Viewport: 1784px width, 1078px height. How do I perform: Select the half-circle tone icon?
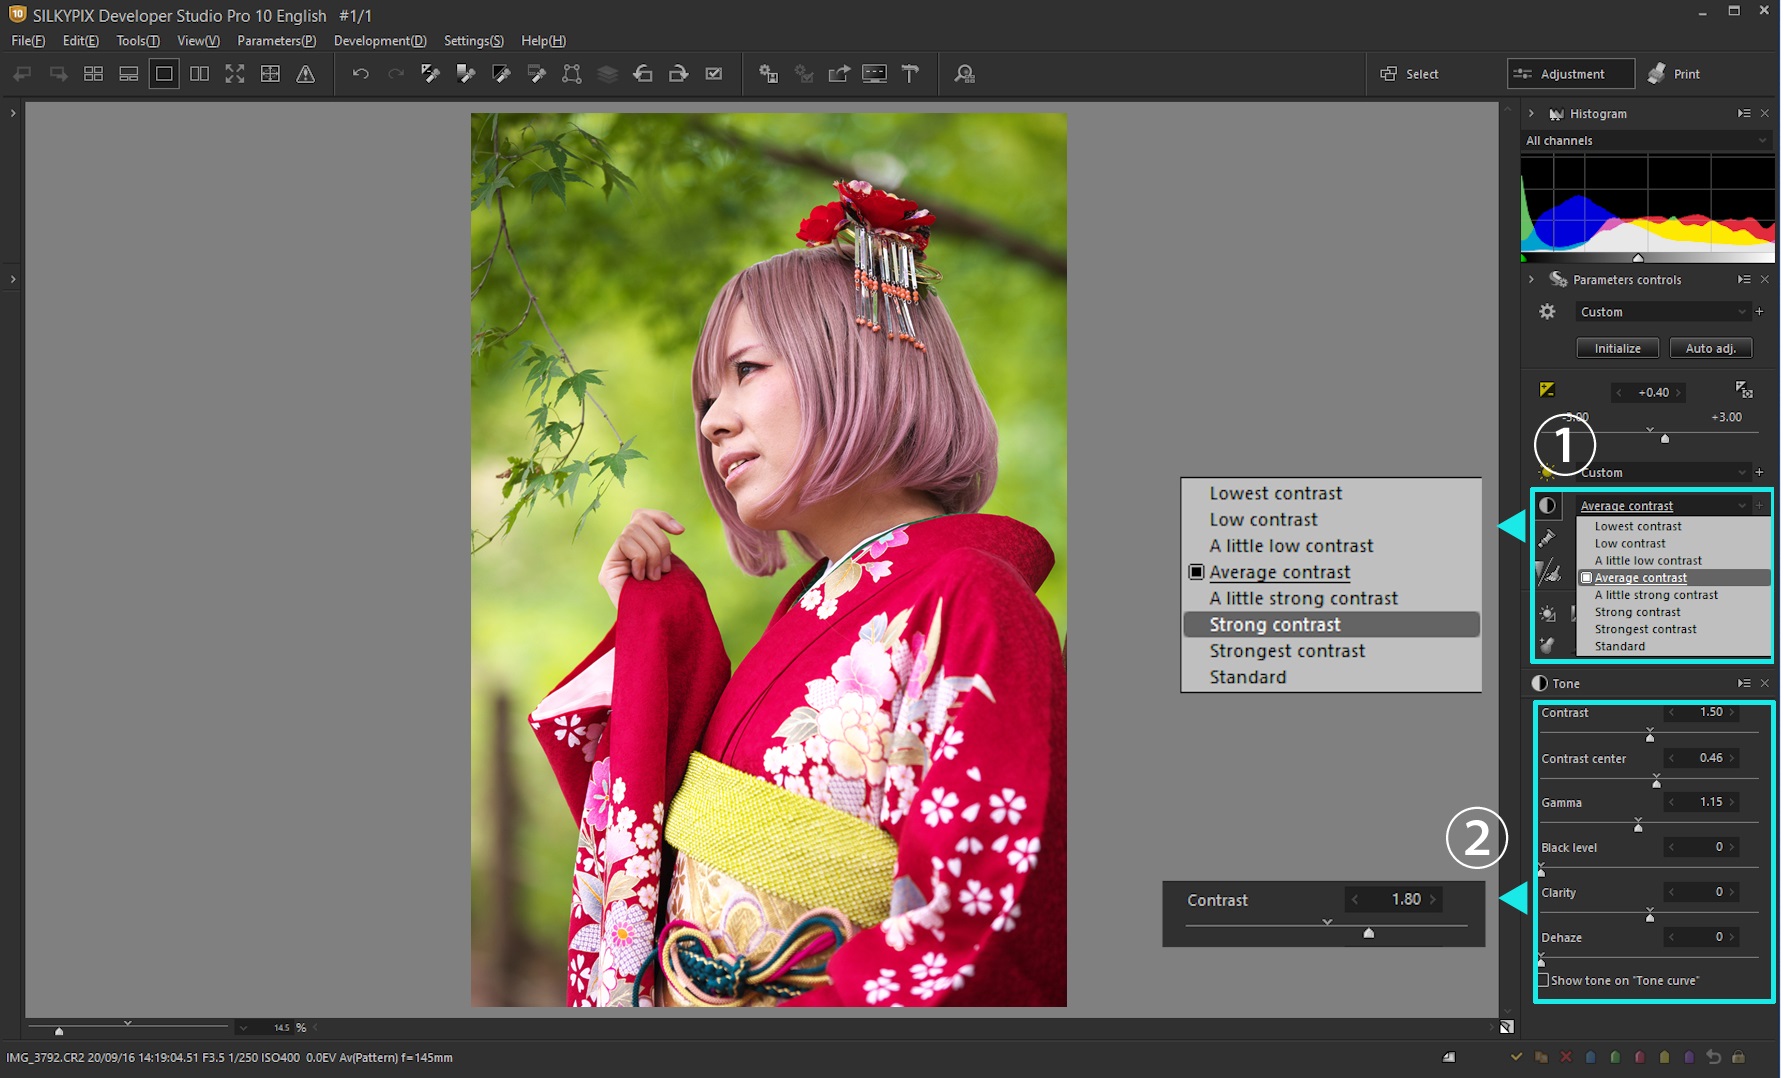click(x=1547, y=506)
